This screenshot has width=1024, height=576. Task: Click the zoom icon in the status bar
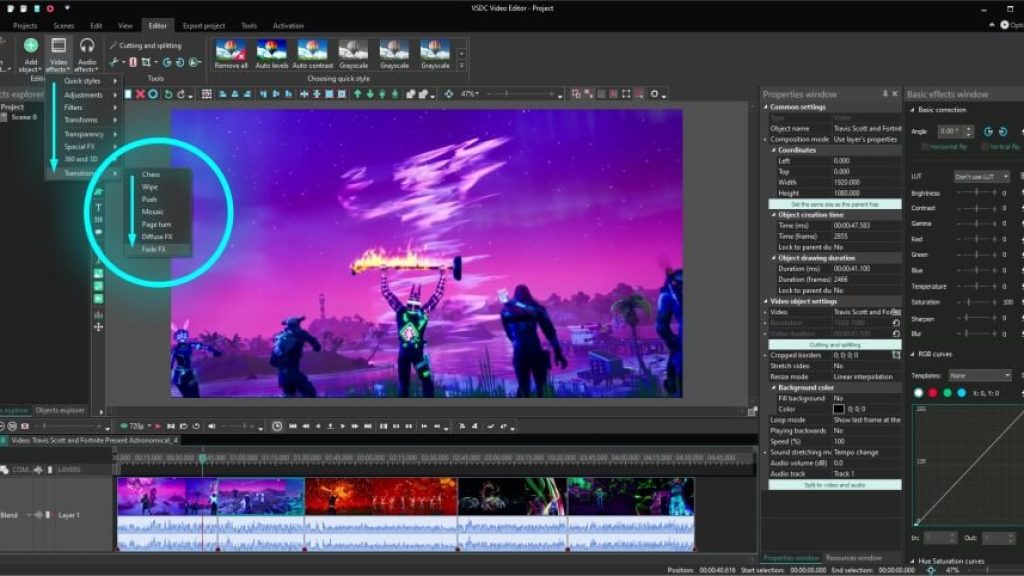click(x=931, y=570)
